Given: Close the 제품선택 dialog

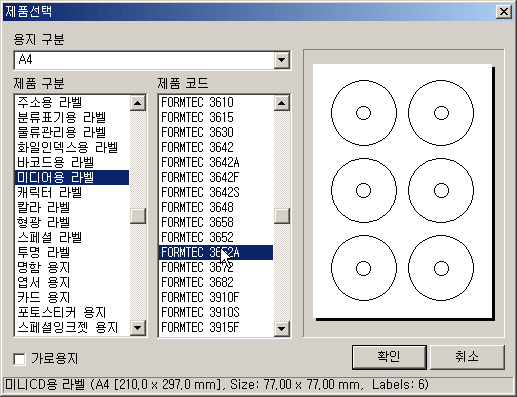Looking at the screenshot, I should click(504, 12).
